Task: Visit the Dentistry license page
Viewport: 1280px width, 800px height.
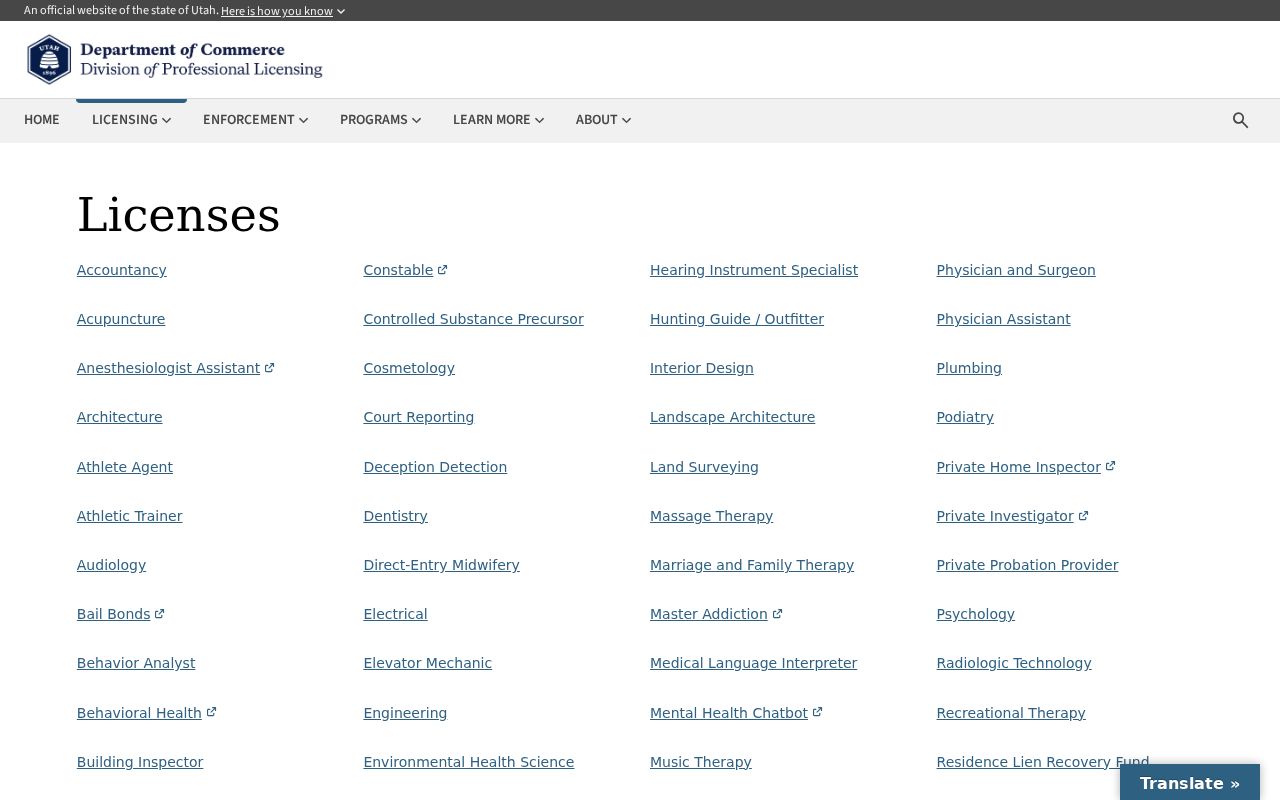Action: tap(395, 516)
